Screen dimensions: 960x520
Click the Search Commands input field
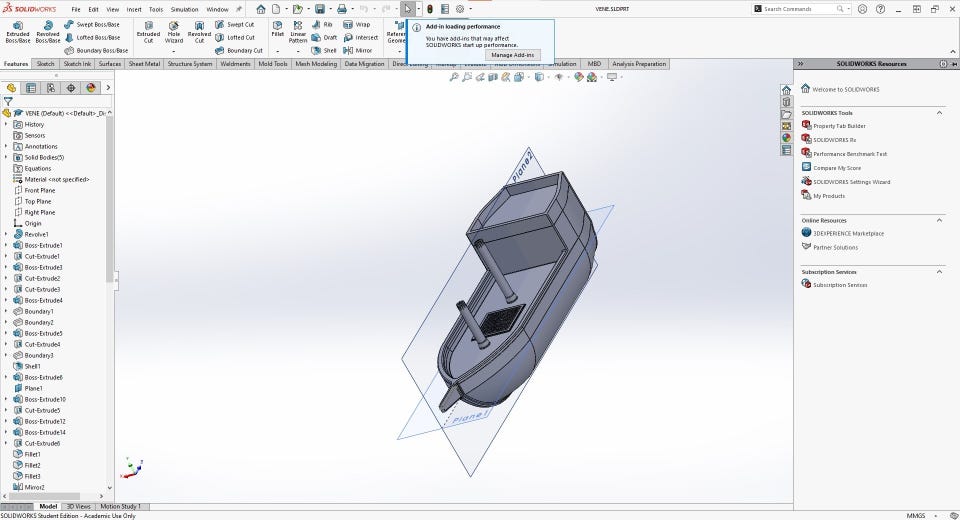click(799, 9)
